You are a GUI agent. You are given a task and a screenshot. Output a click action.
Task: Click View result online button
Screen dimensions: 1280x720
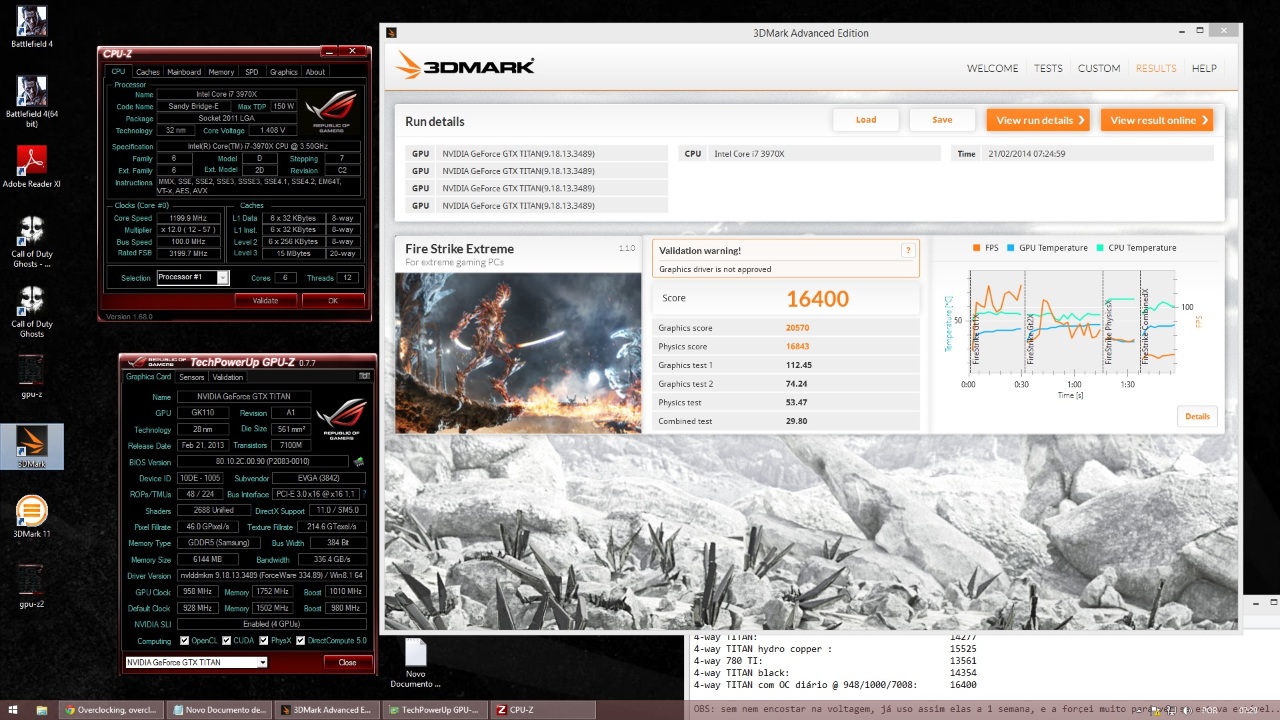1157,120
